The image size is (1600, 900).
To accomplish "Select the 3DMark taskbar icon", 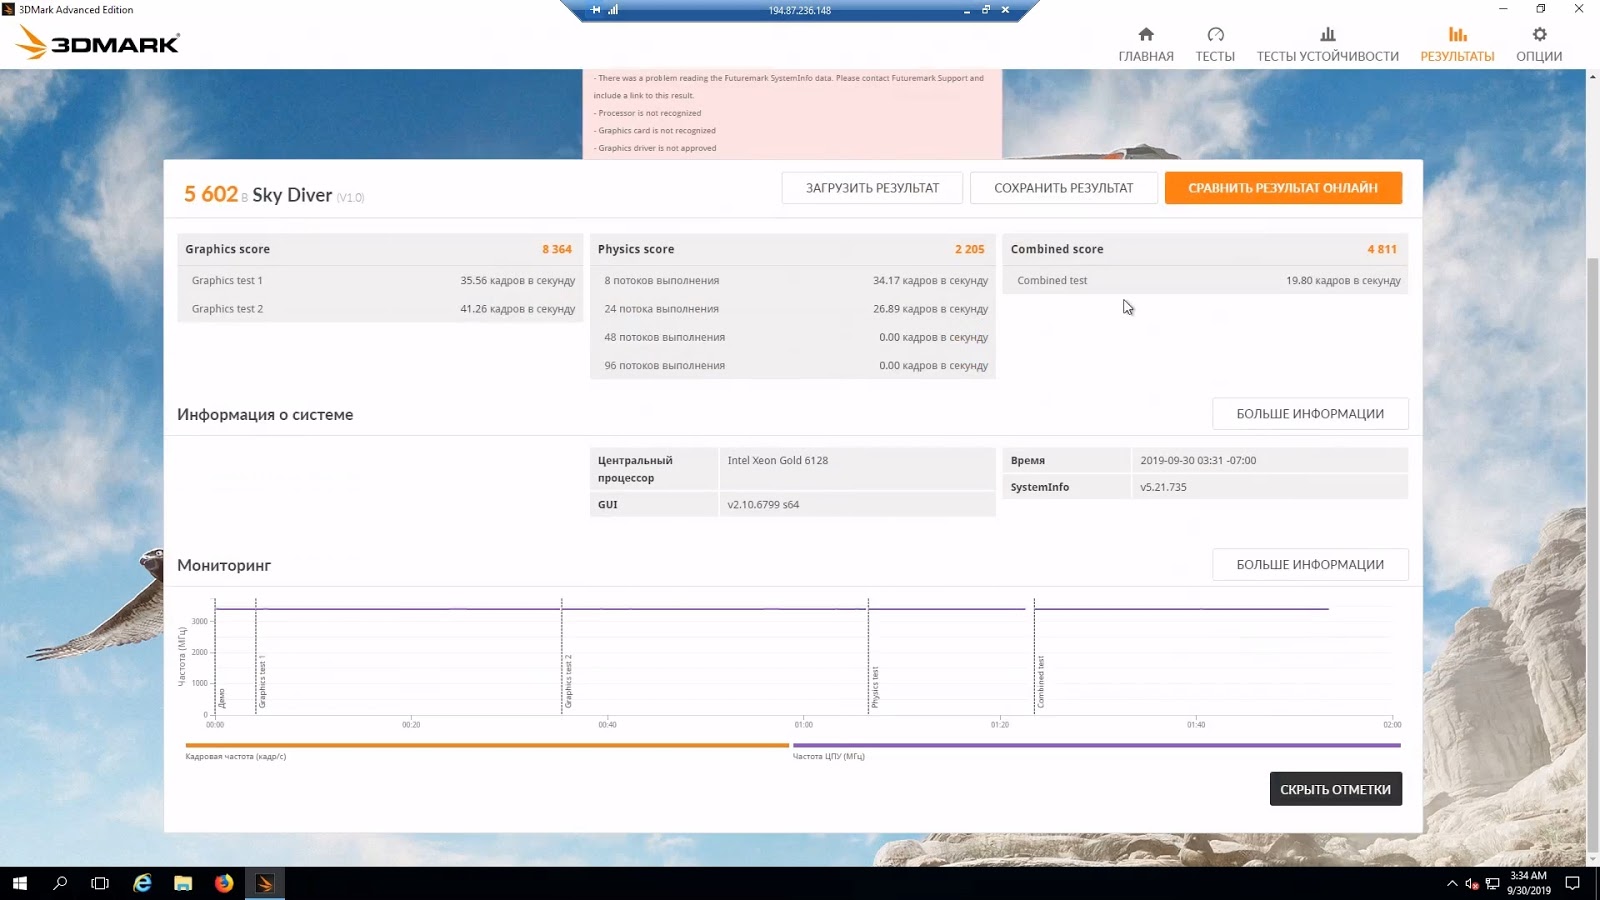I will pyautogui.click(x=265, y=883).
